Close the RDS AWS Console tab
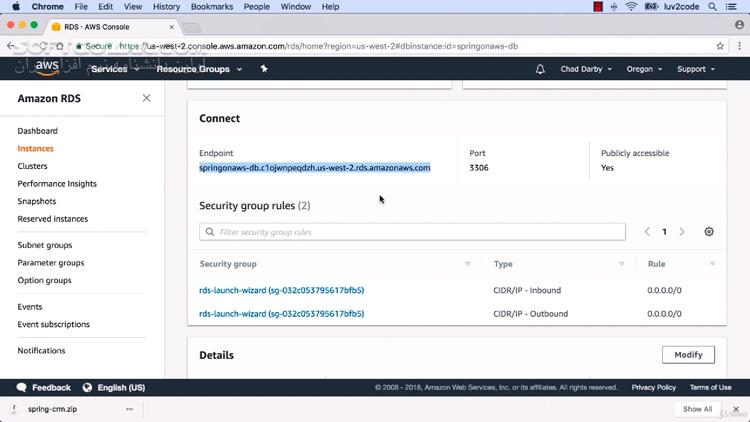This screenshot has height=422, width=750. point(172,27)
